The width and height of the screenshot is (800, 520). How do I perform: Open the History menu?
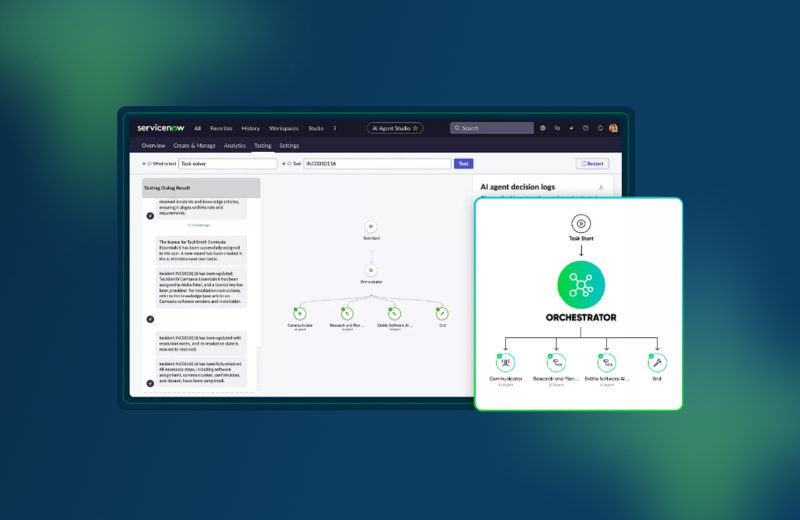[x=251, y=128]
